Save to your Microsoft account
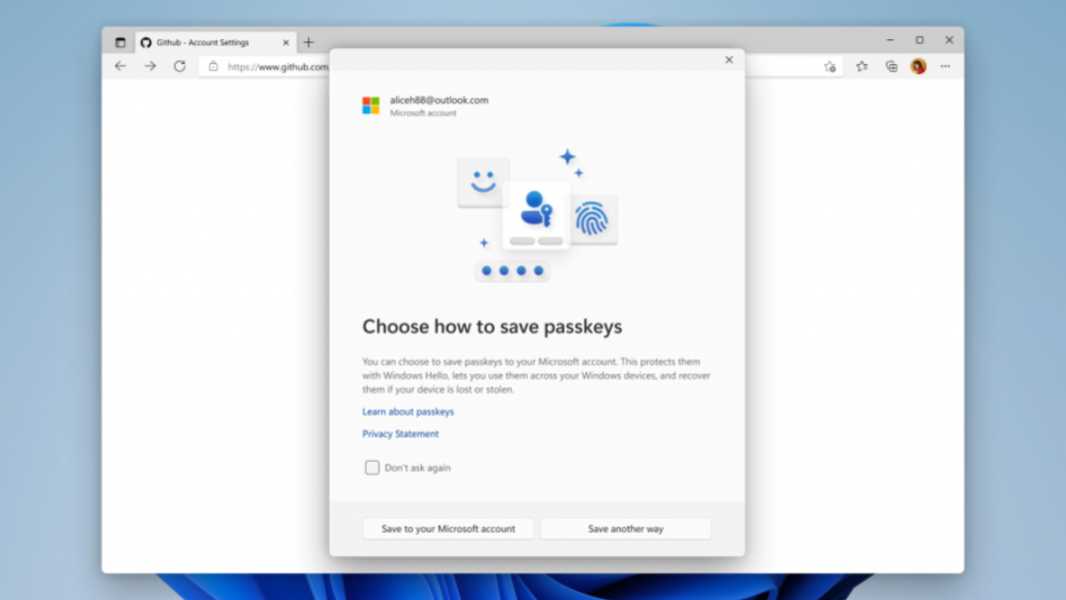Viewport: 1066px width, 600px height. (x=447, y=528)
